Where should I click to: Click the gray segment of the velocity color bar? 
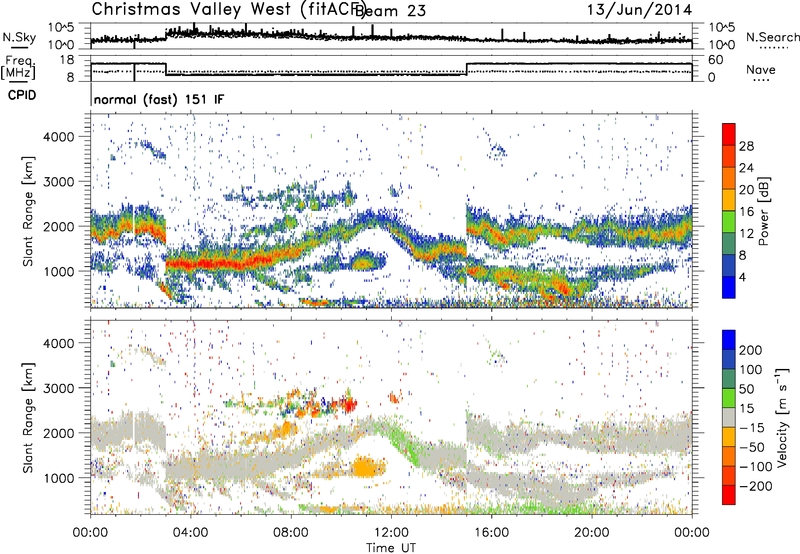point(729,418)
